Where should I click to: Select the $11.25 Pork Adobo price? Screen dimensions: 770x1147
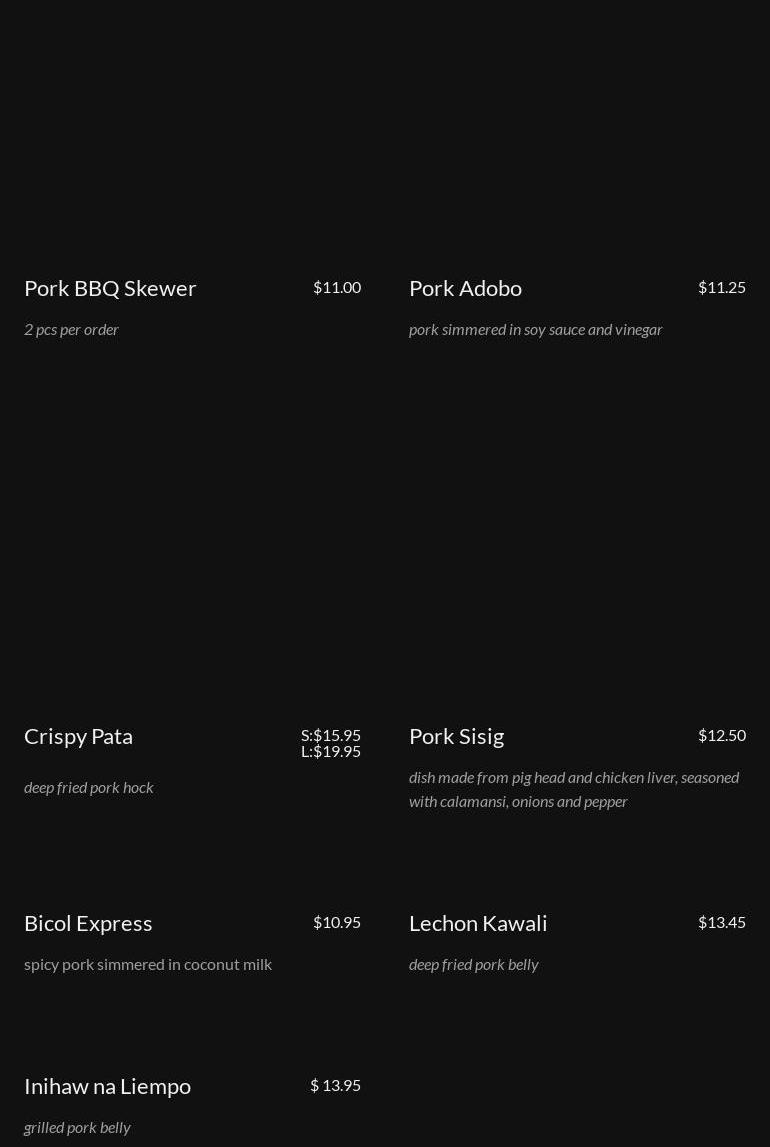tap(722, 287)
